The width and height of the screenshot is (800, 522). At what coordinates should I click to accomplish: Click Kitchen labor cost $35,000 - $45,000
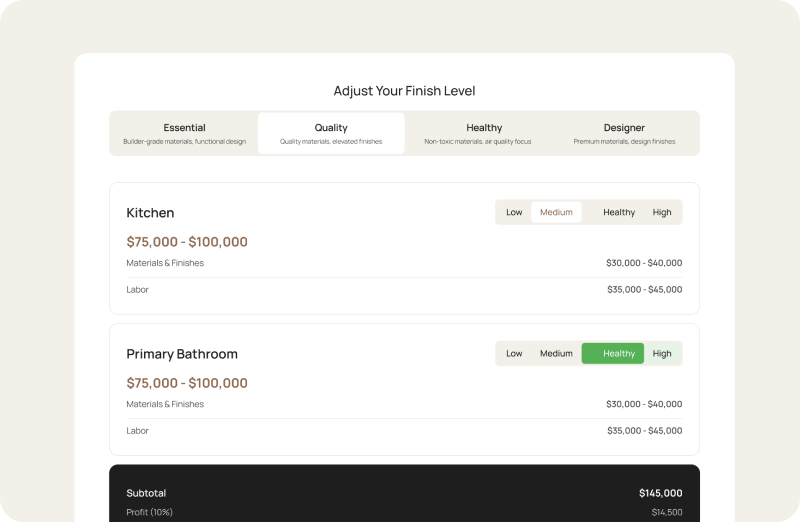(x=644, y=289)
